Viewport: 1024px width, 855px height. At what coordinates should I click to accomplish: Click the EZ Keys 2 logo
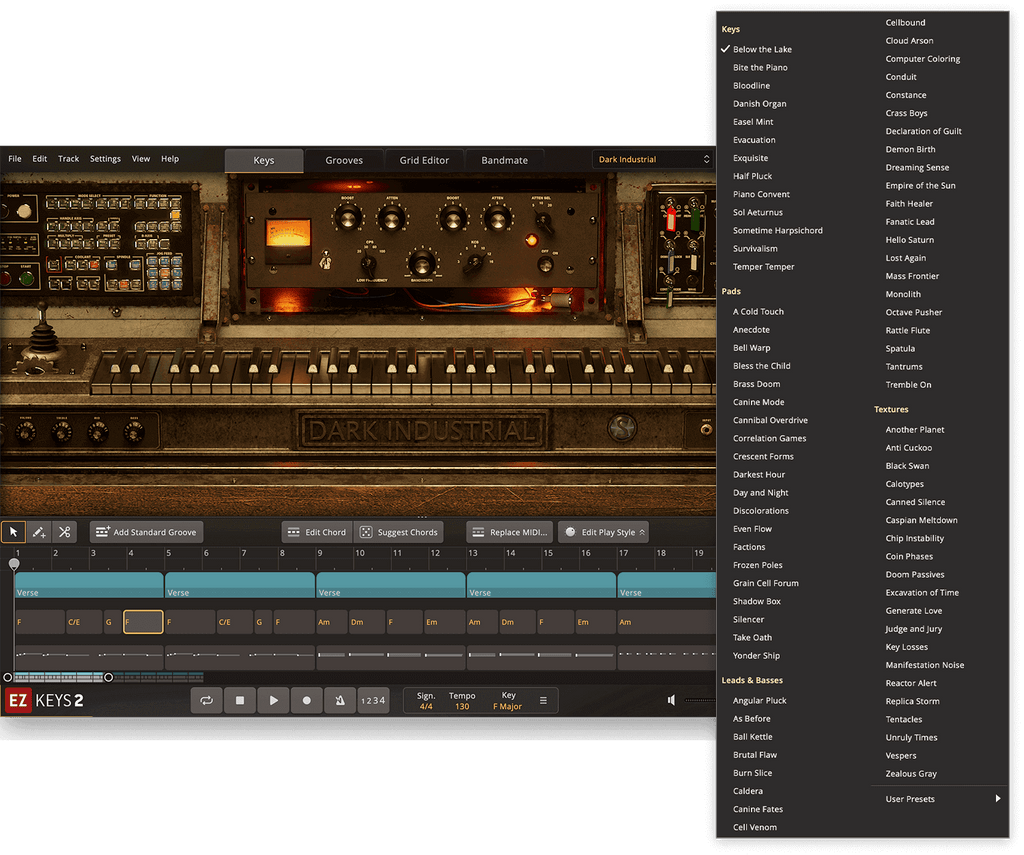[x=45, y=700]
